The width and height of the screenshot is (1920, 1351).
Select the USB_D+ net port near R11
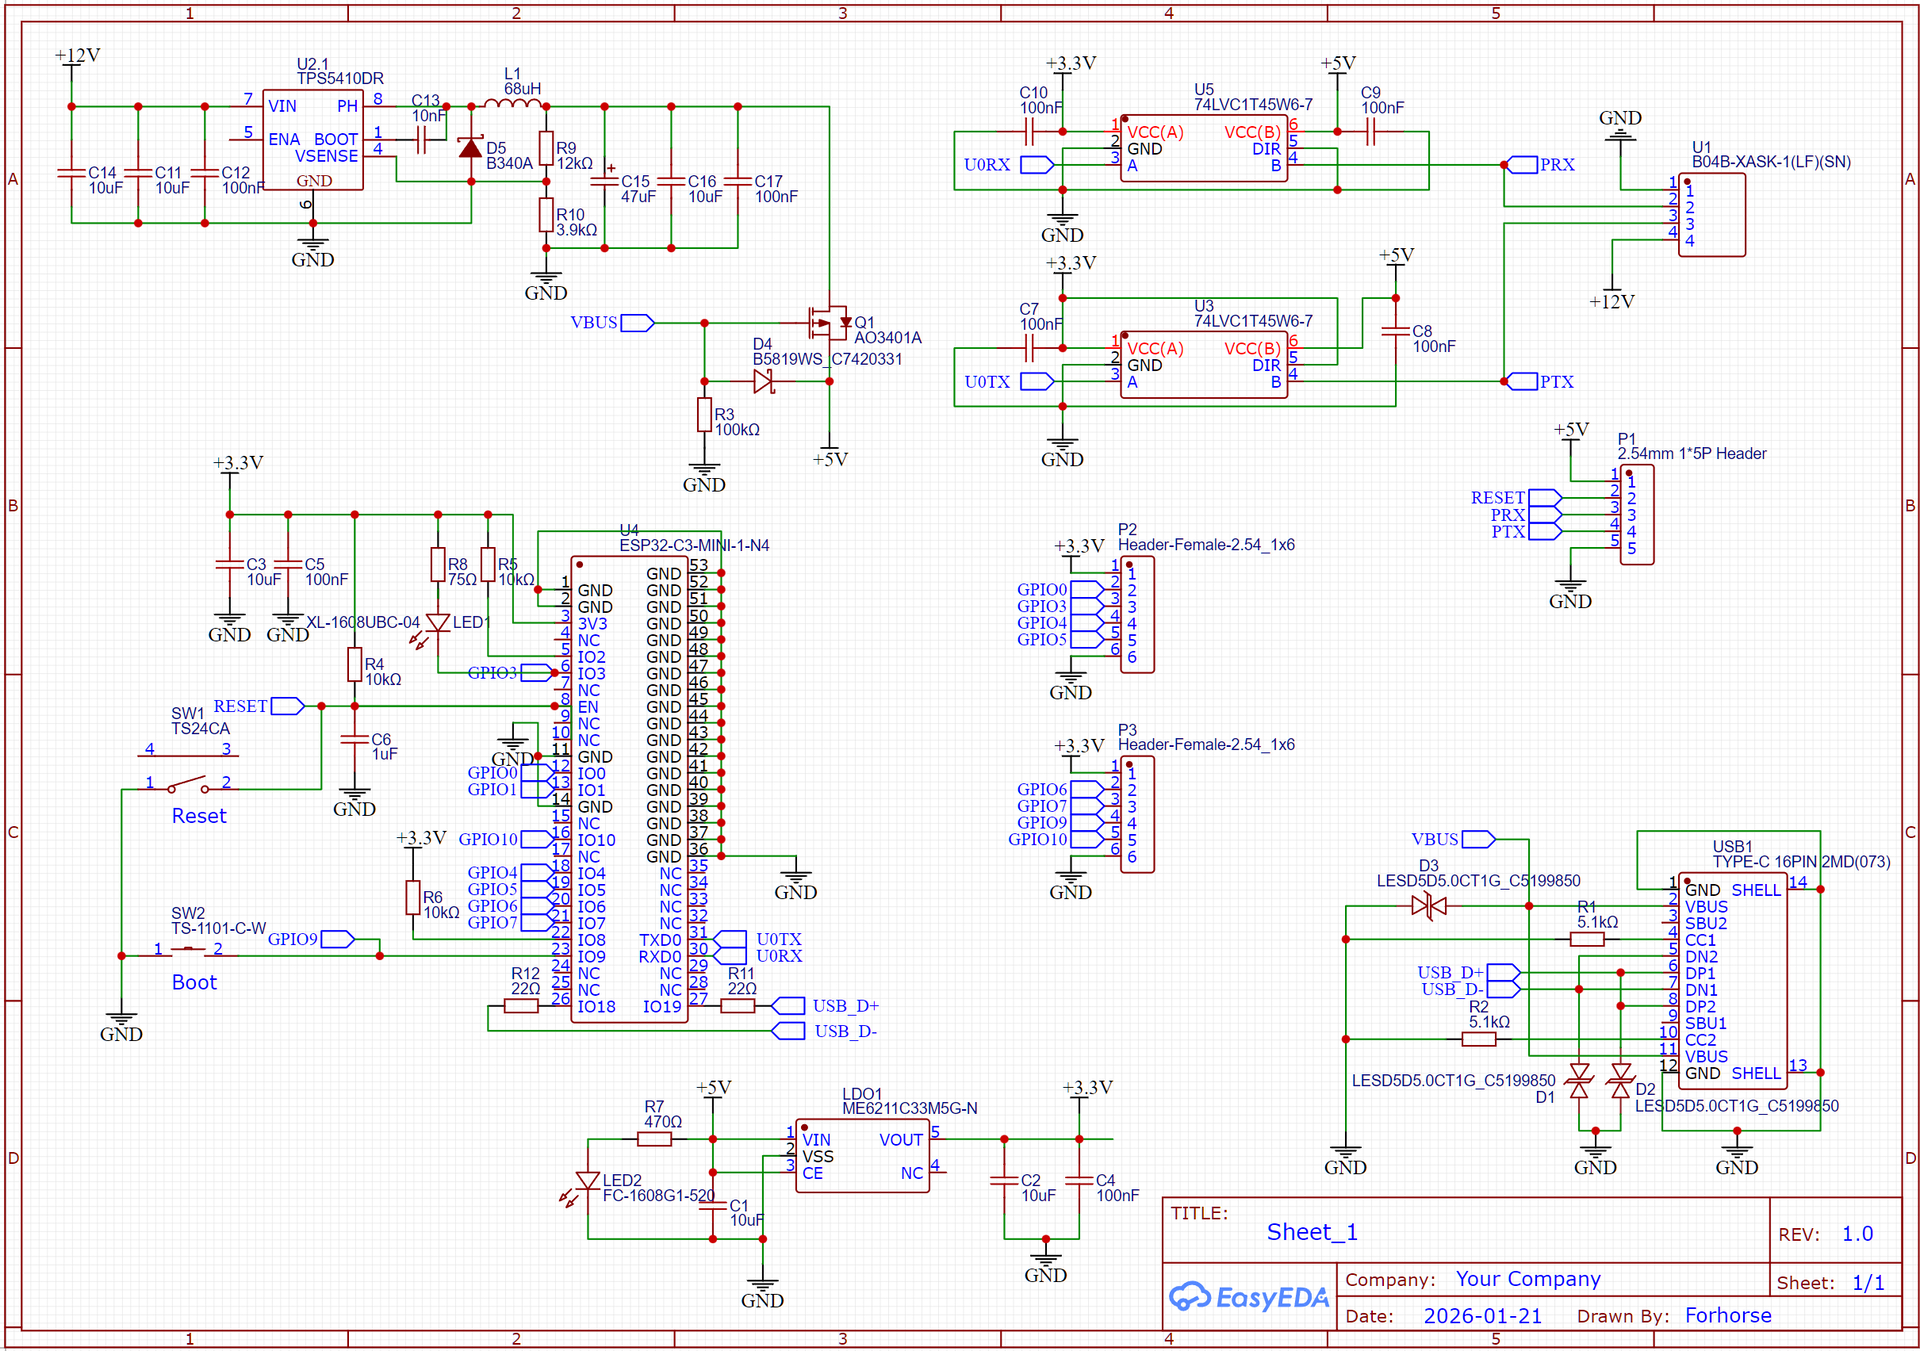tap(789, 1005)
